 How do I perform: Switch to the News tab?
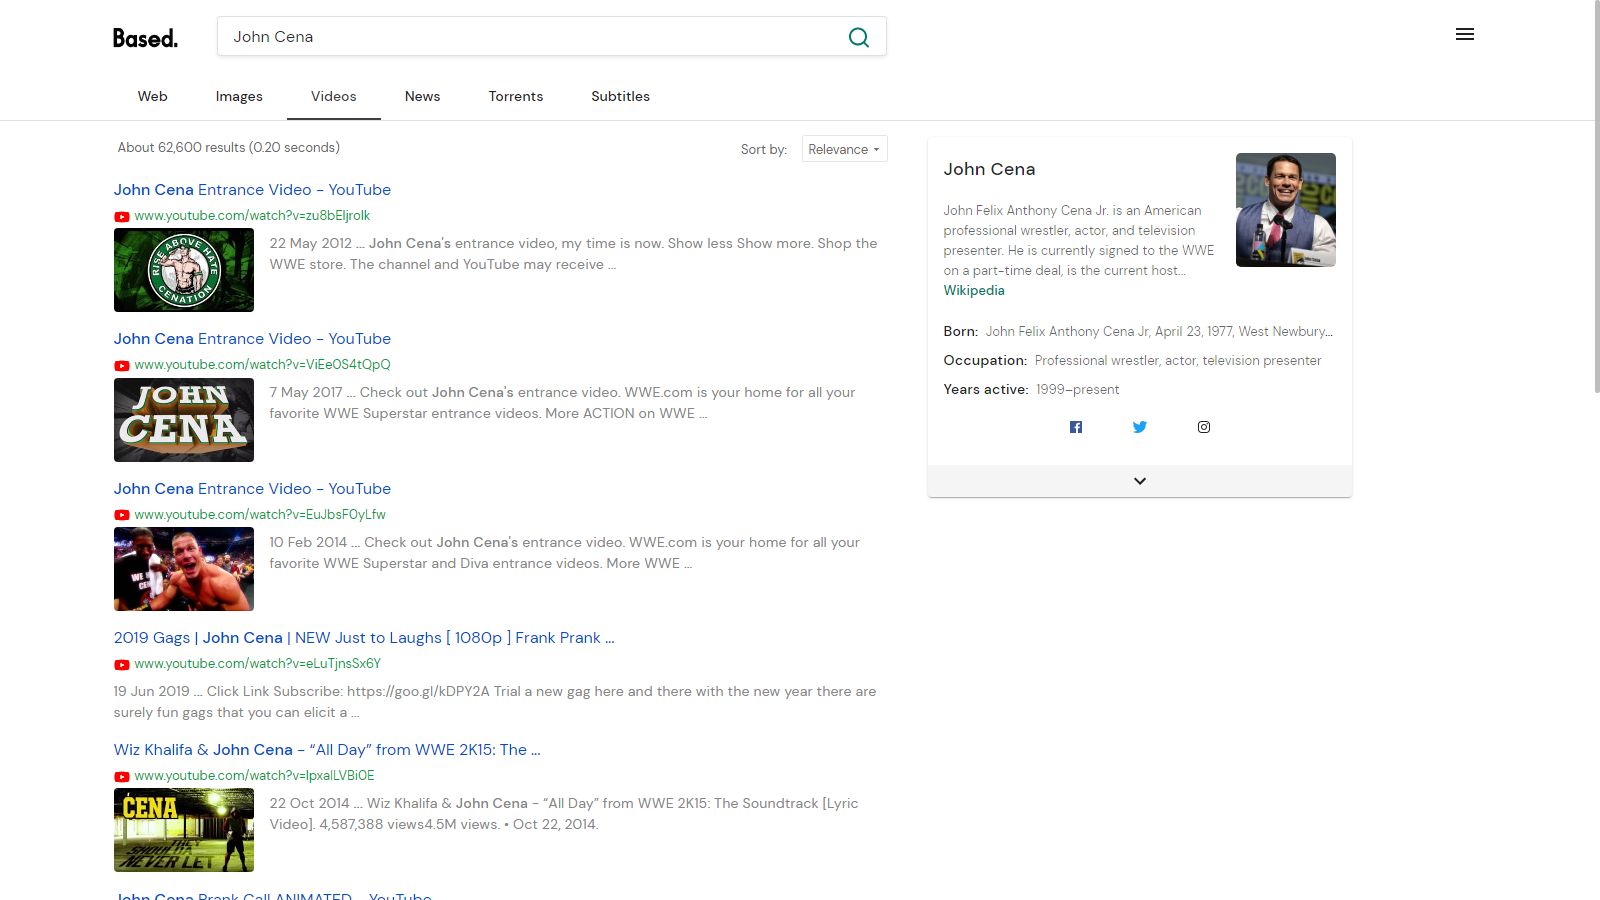[422, 96]
